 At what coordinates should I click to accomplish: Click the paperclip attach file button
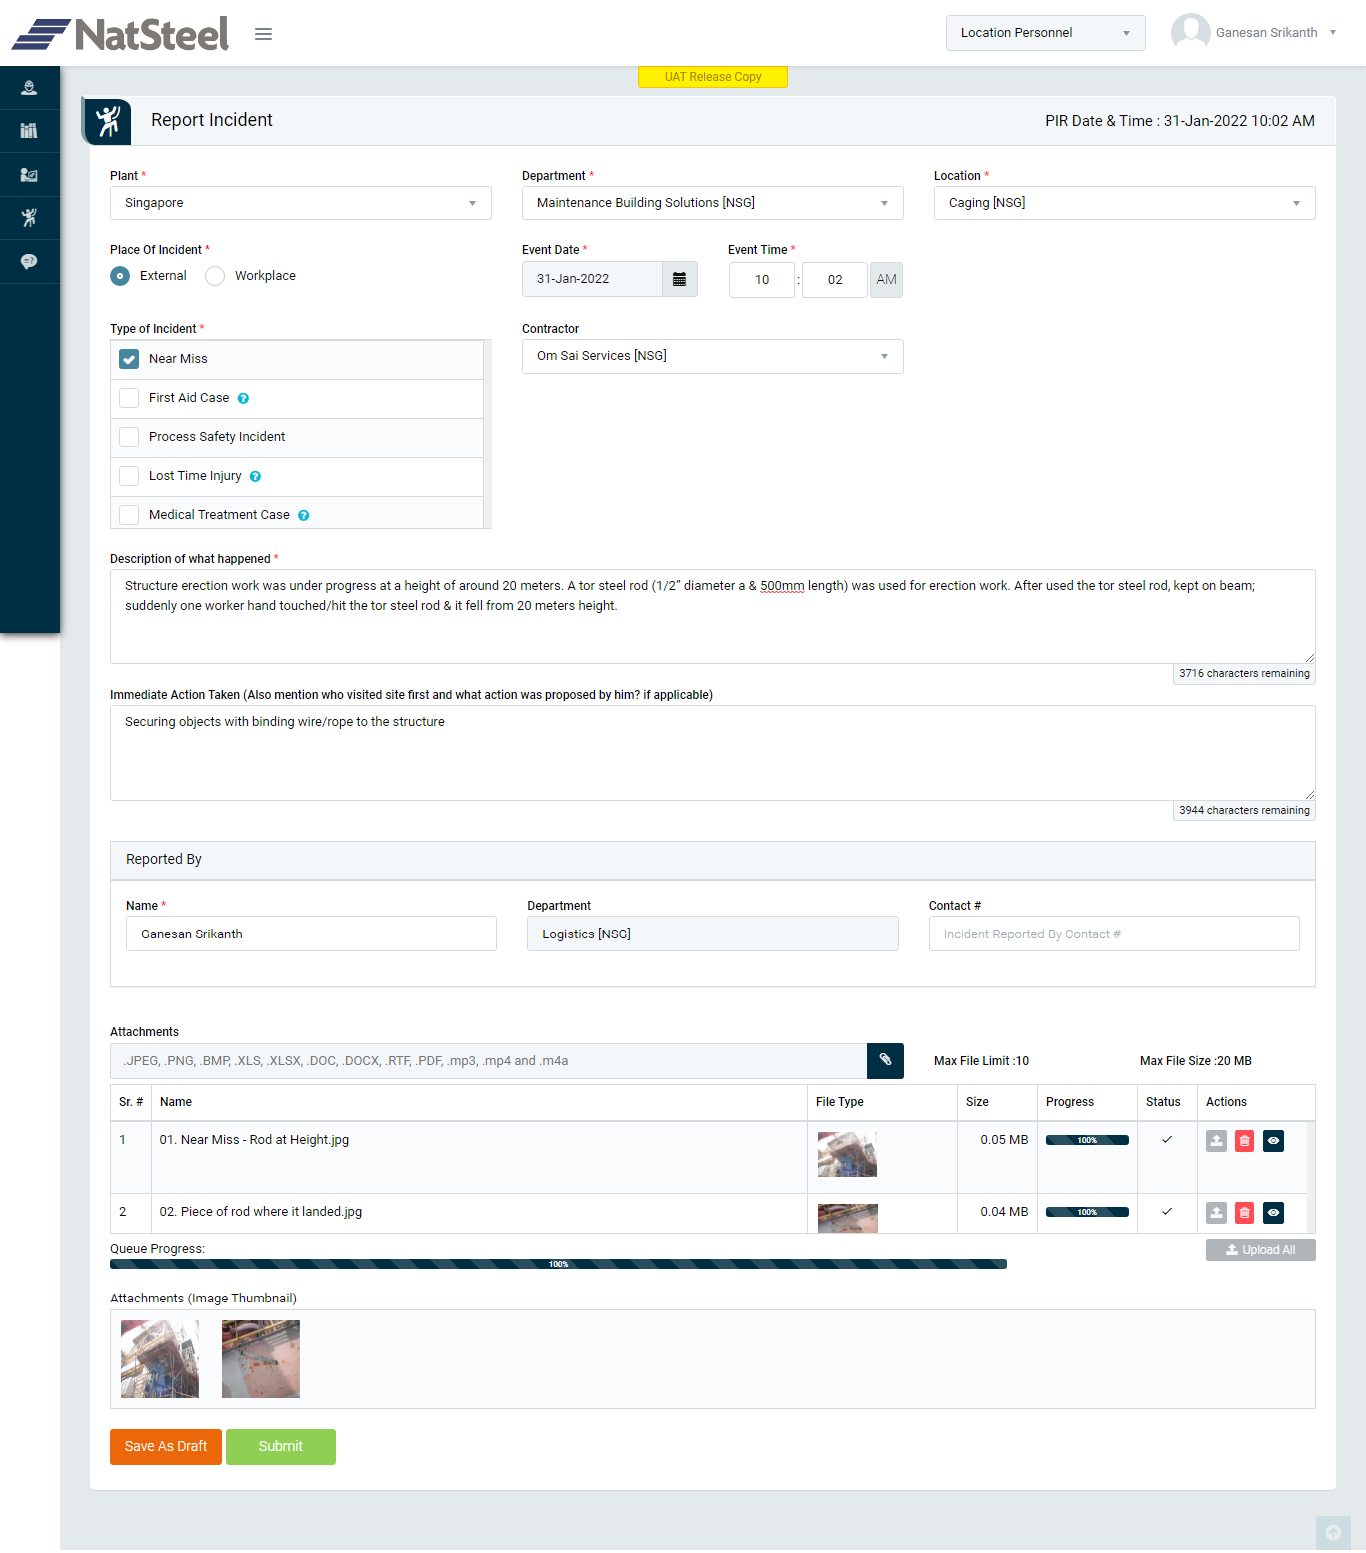click(885, 1061)
